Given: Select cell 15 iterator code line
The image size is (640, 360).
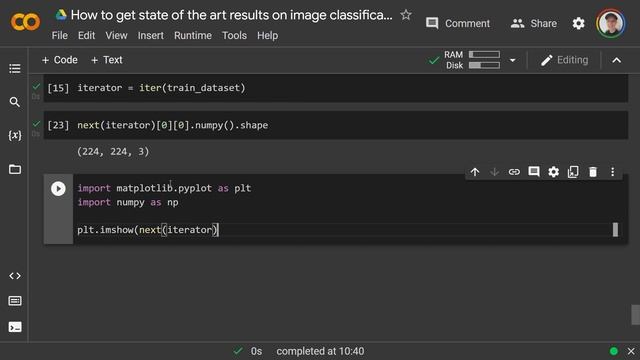Looking at the screenshot, I should pos(161,88).
